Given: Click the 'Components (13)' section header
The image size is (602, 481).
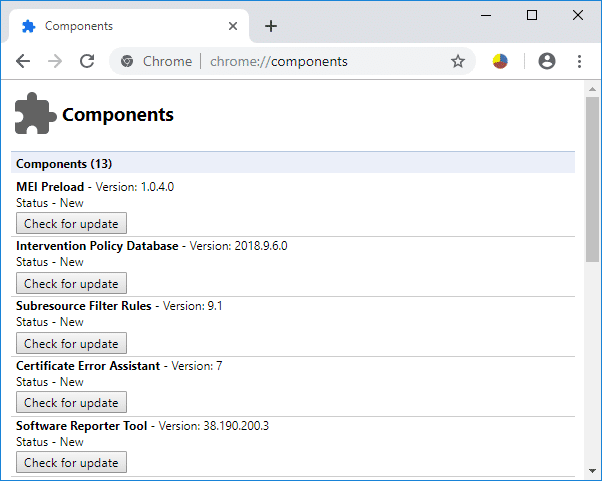Looking at the screenshot, I should tap(293, 163).
